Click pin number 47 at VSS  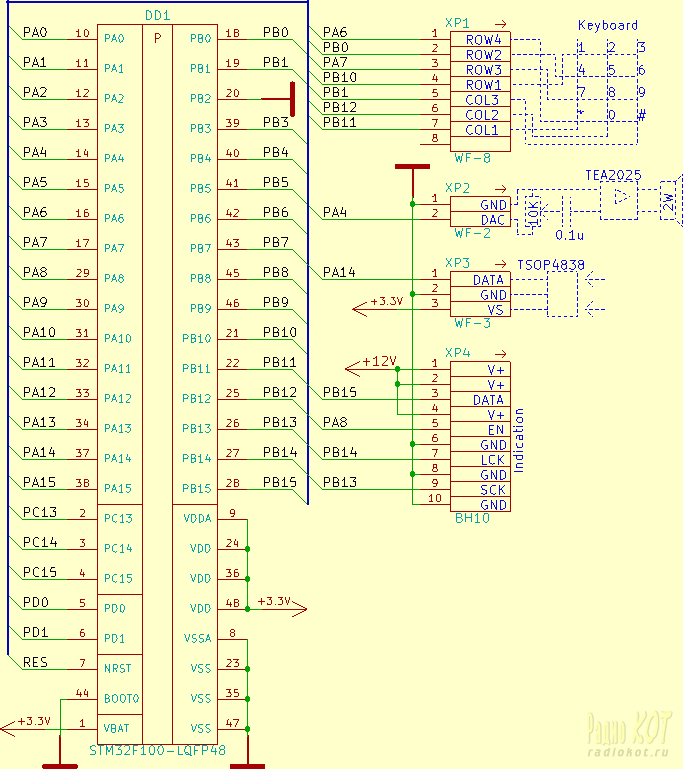click(x=232, y=723)
